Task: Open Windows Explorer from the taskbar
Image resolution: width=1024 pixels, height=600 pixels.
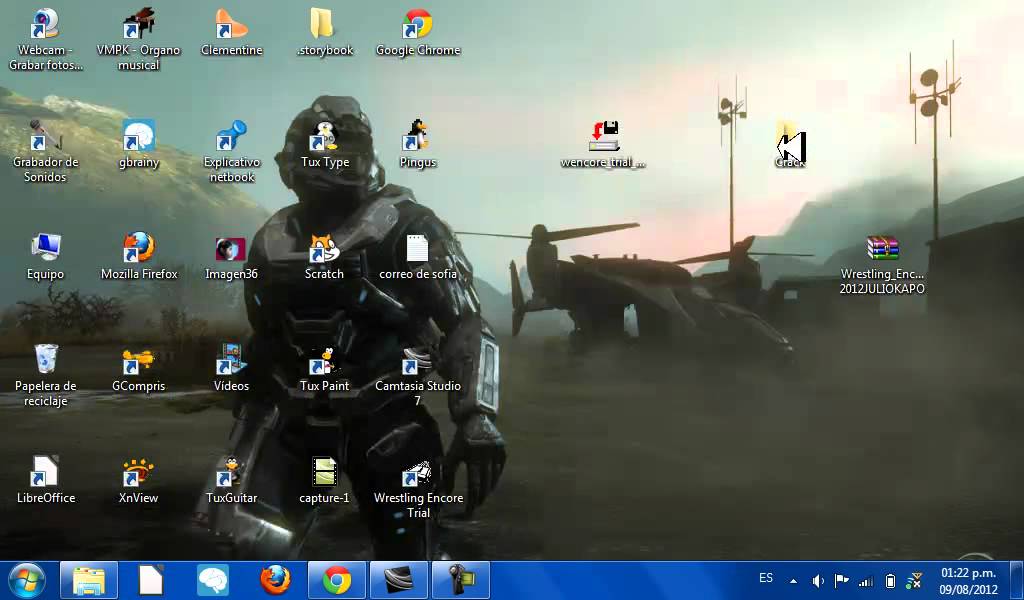Action: [x=89, y=580]
